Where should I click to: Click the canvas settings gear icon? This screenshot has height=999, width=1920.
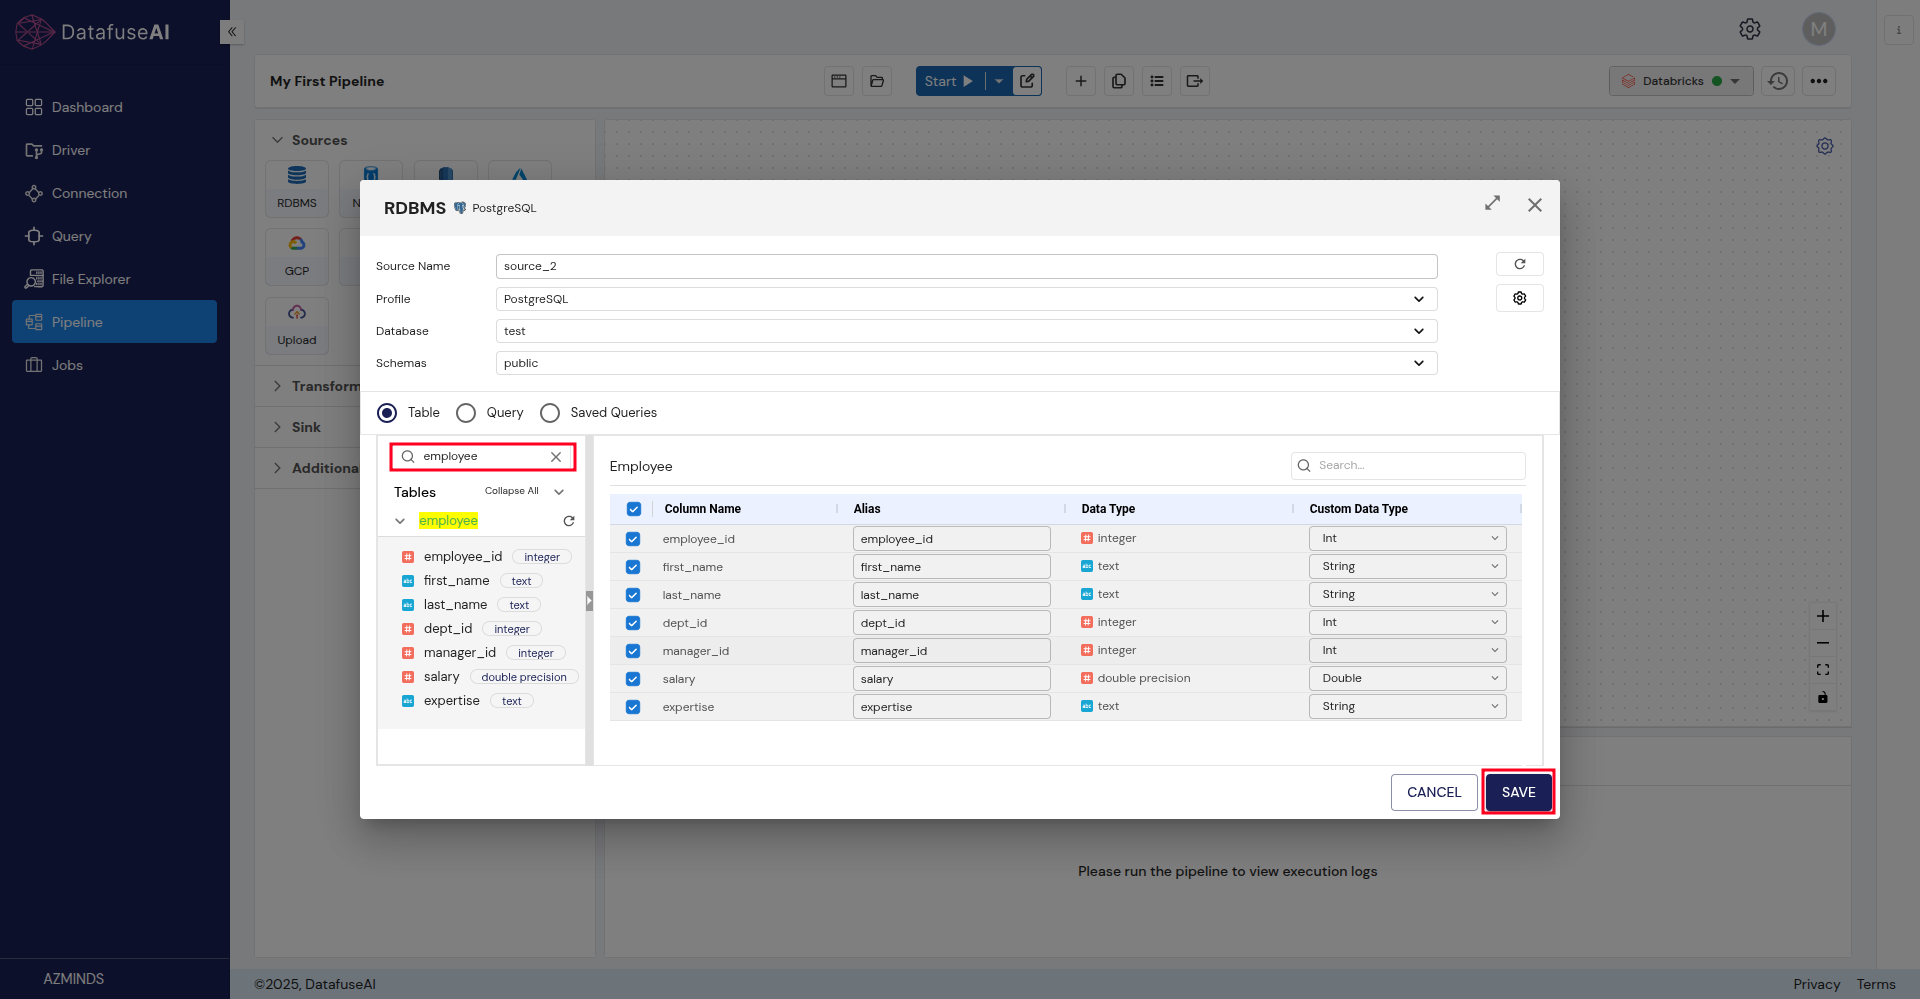1825,146
